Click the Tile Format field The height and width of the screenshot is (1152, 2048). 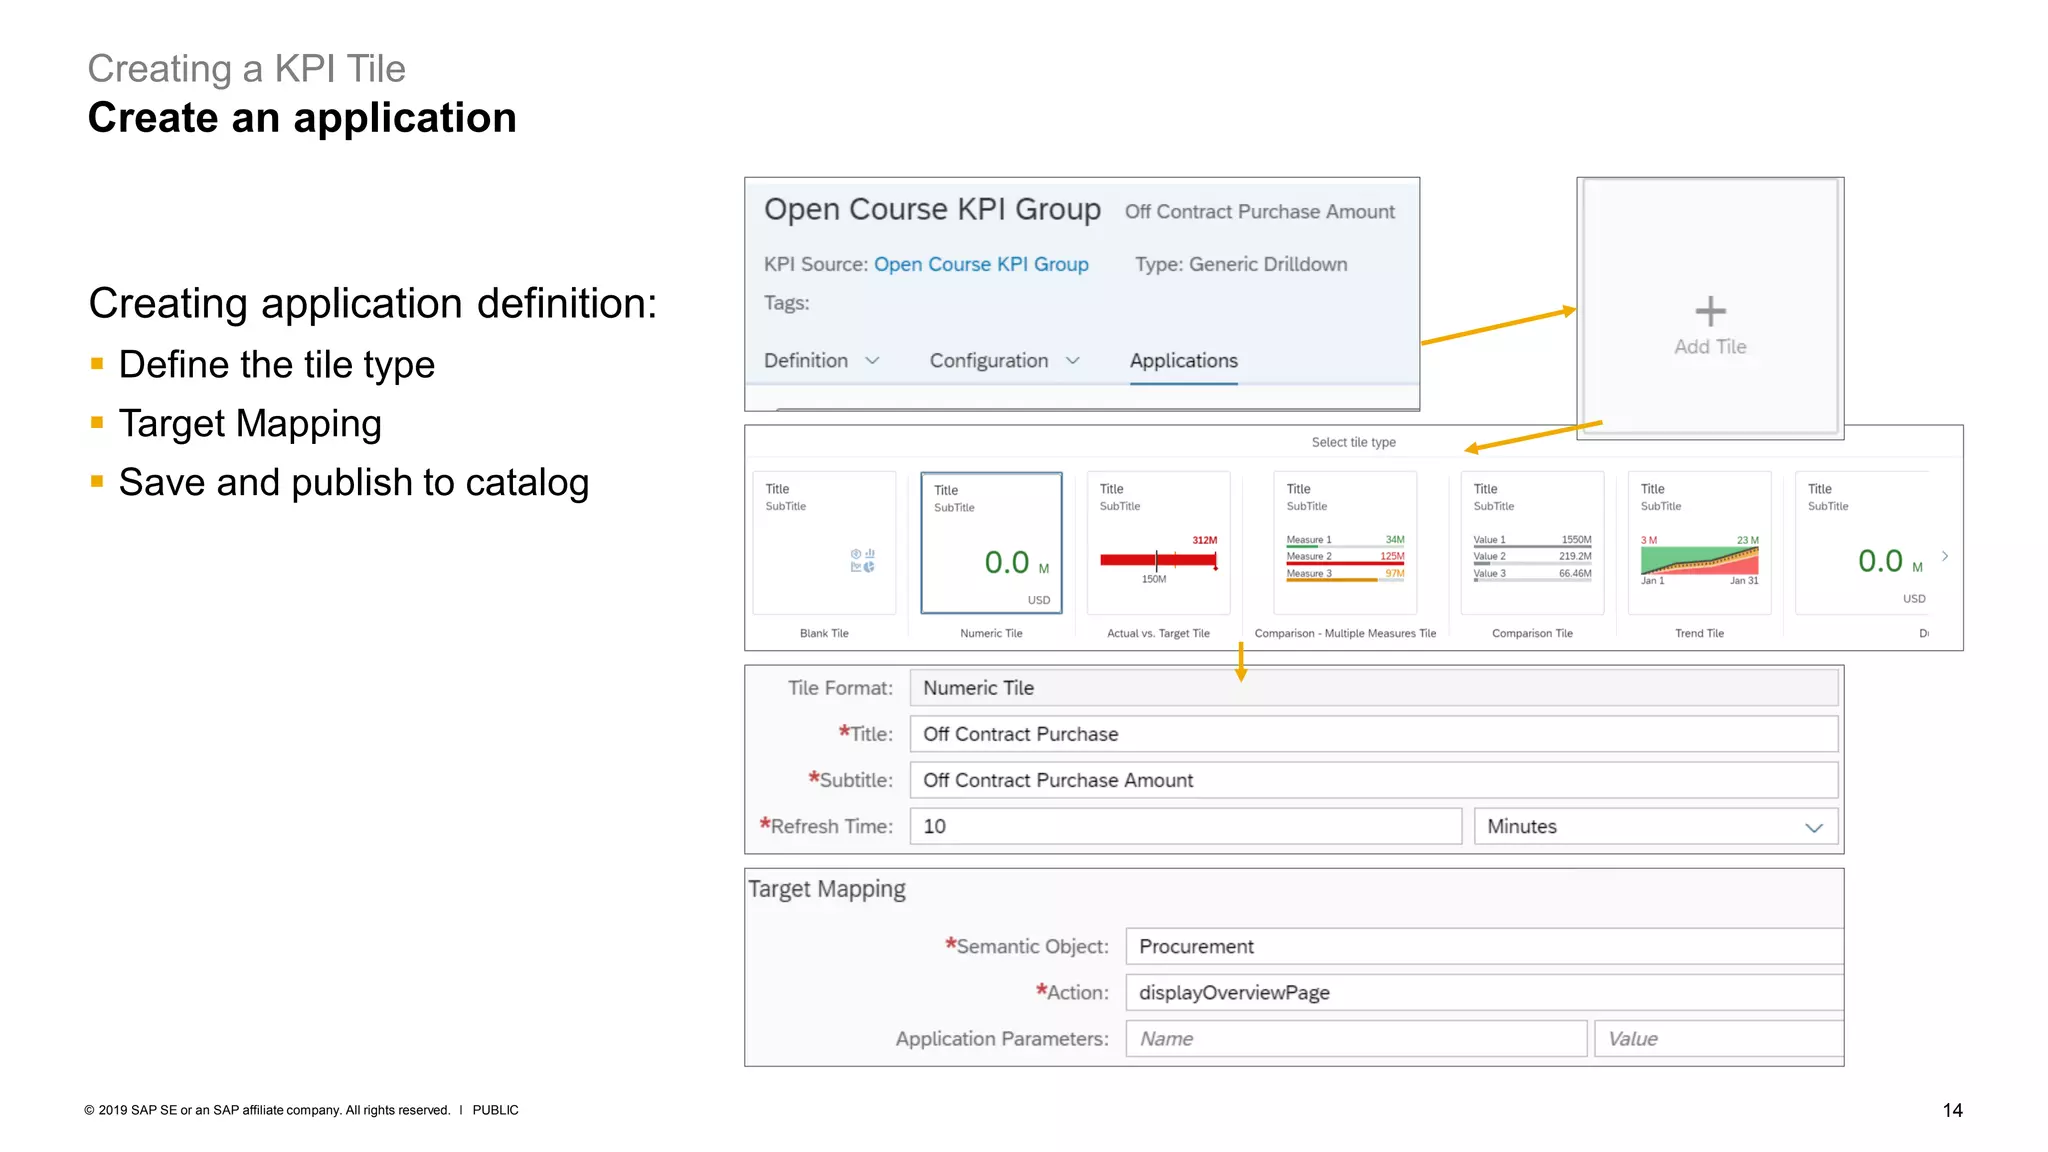click(1374, 688)
